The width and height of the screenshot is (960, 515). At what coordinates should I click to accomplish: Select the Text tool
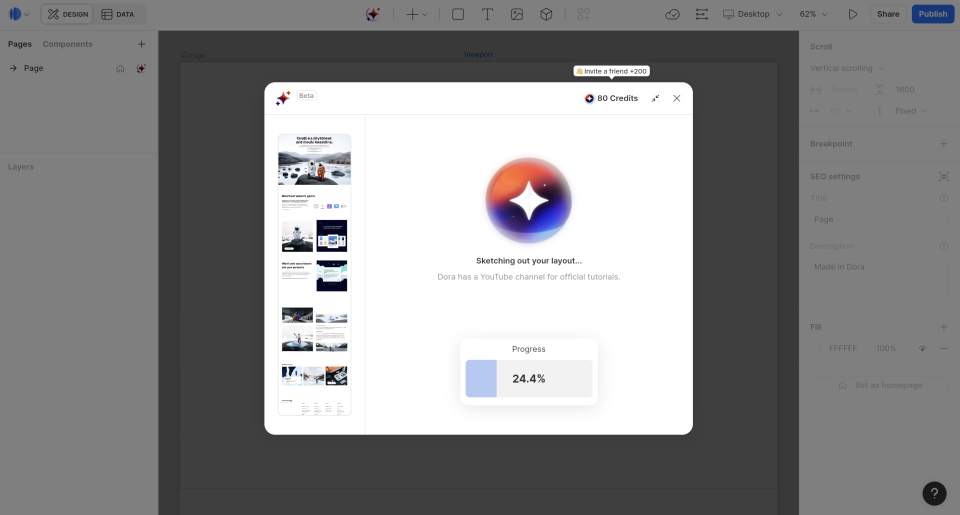tap(487, 14)
